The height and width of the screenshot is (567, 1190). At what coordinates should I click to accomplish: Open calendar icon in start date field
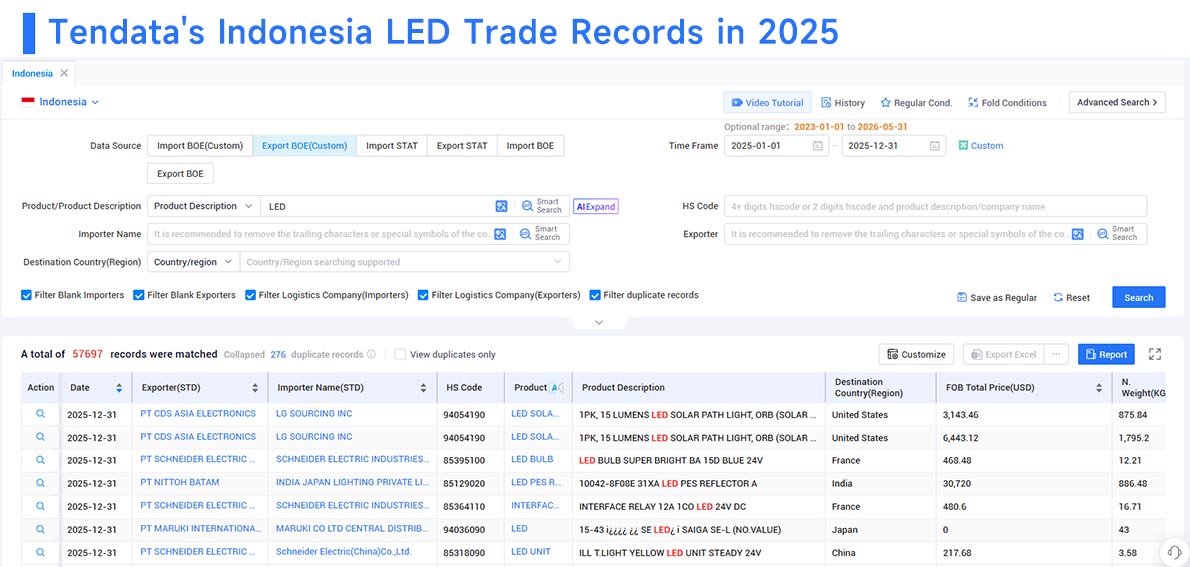[x=817, y=146]
